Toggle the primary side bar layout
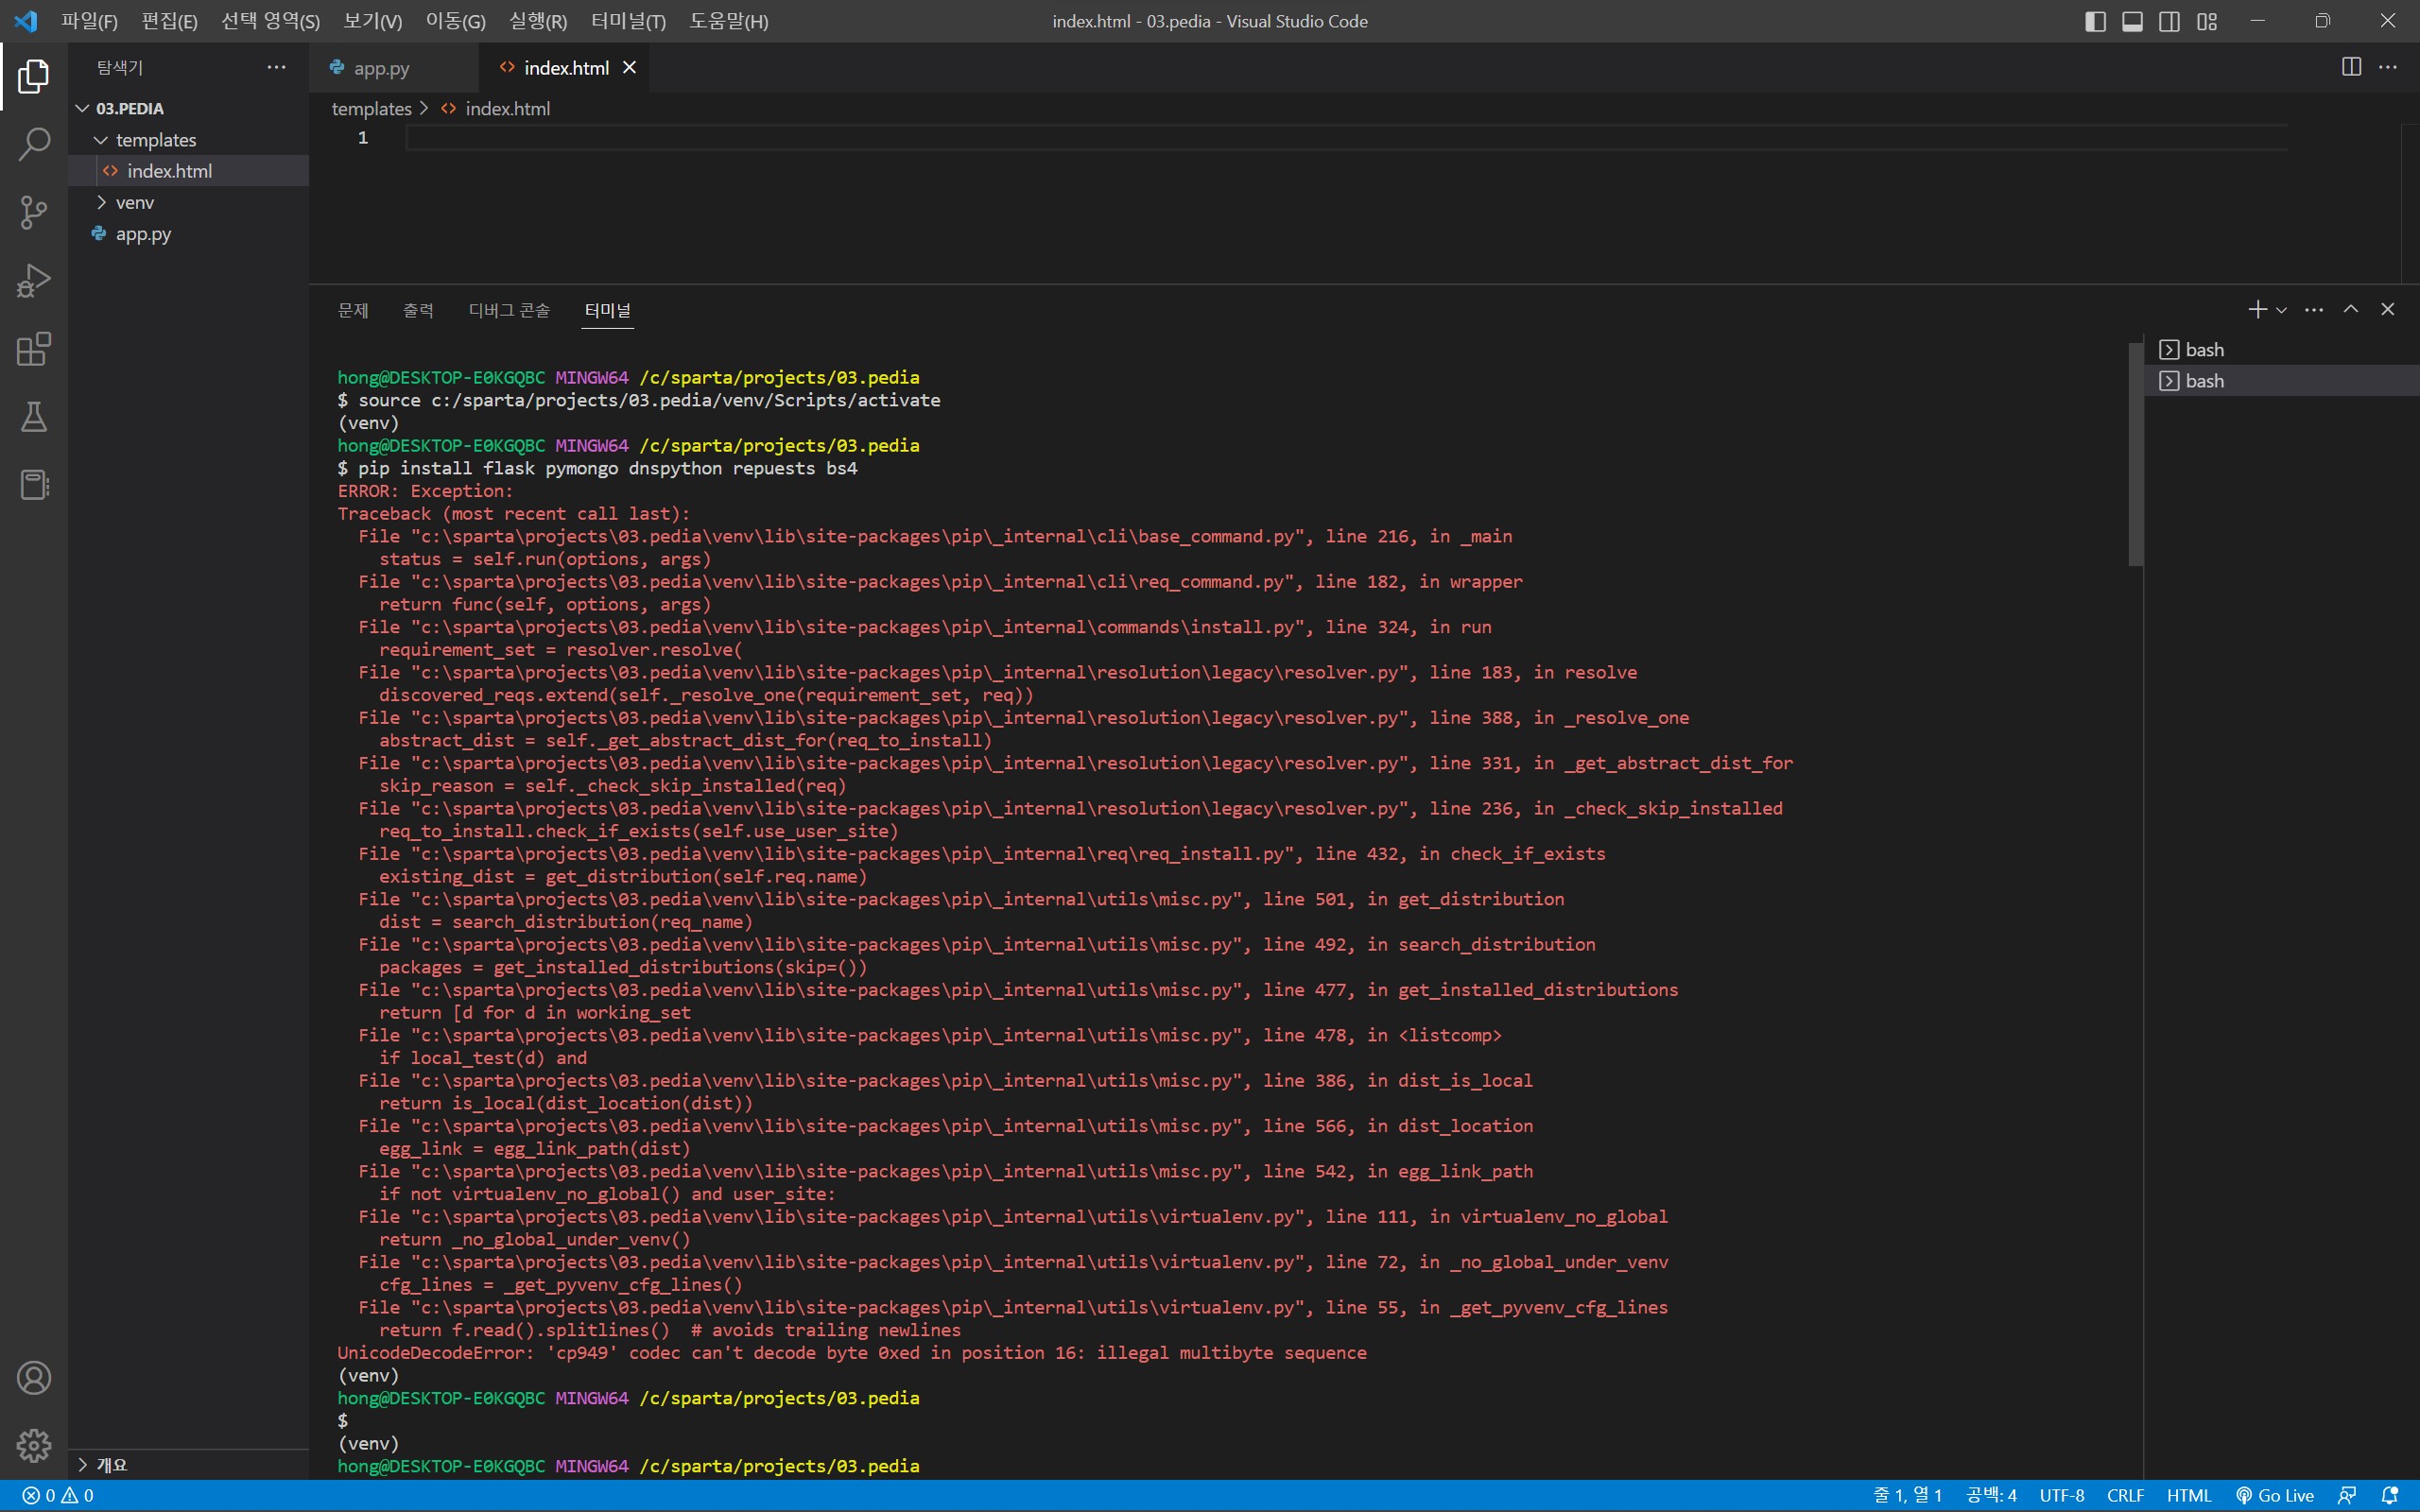Image resolution: width=2420 pixels, height=1512 pixels. 2095,21
